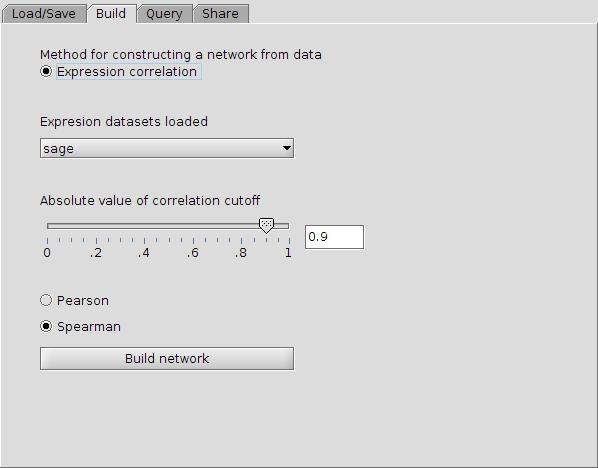Click the Spearman label text
This screenshot has height=468, width=598.
pyautogui.click(x=89, y=327)
